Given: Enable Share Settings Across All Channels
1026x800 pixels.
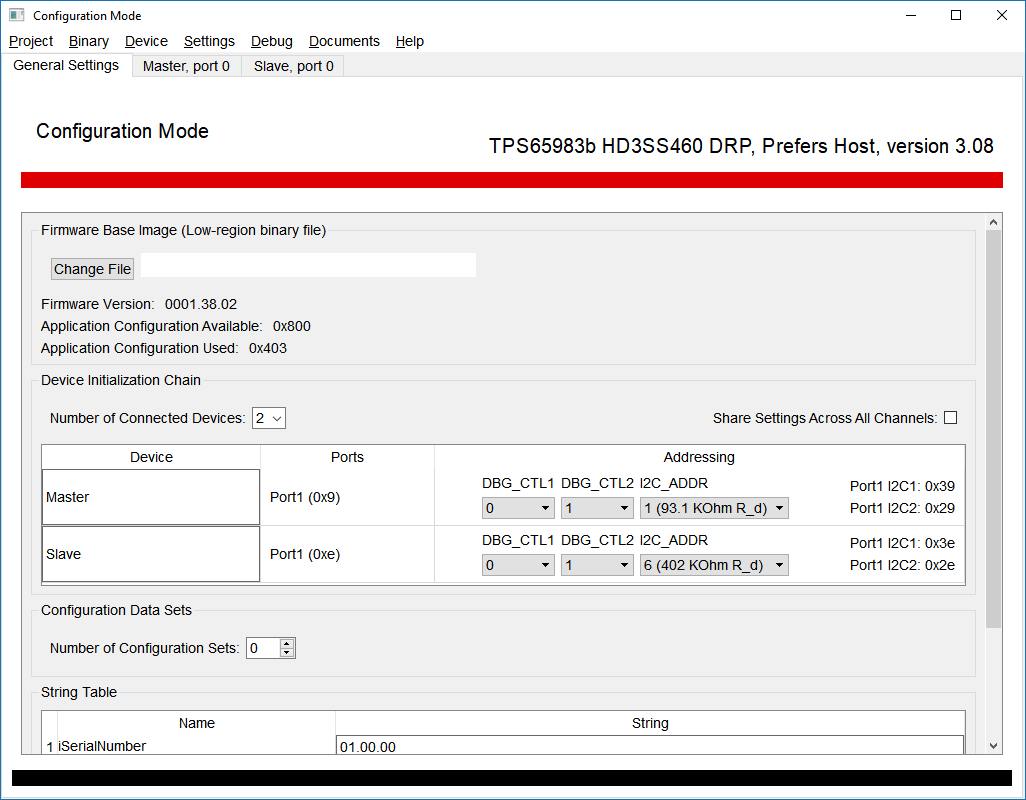Looking at the screenshot, I should click(x=951, y=417).
